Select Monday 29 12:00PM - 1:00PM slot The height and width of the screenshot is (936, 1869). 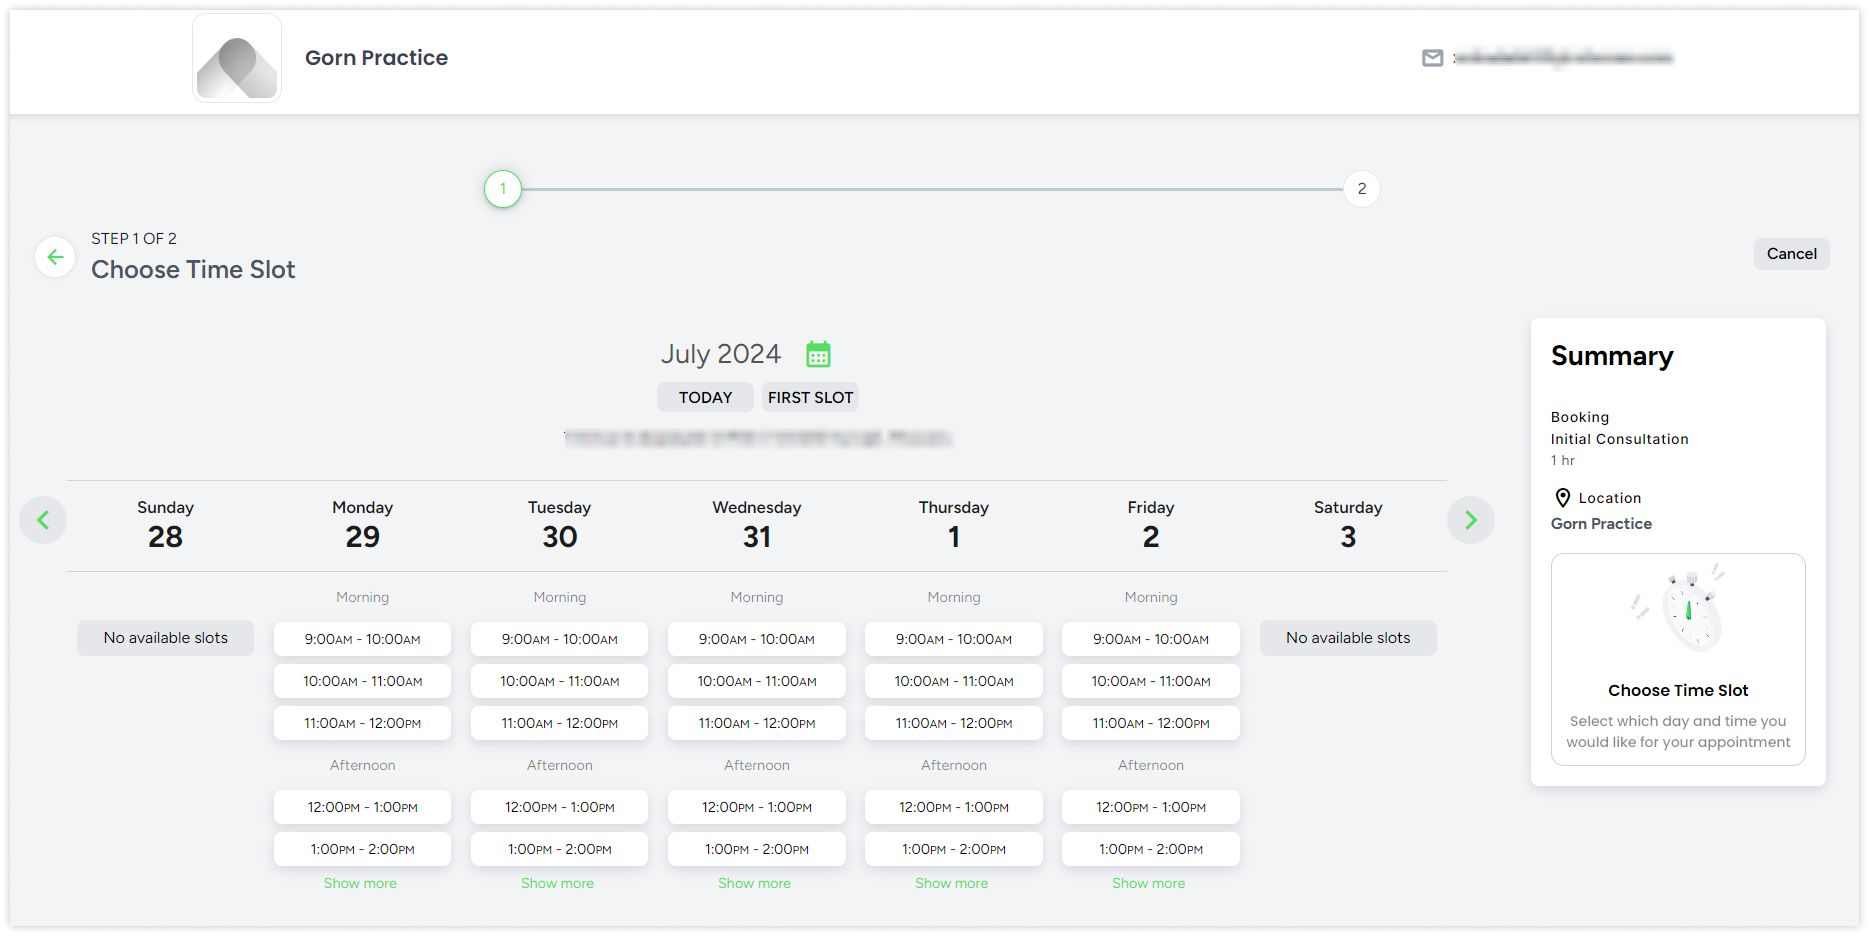[362, 807]
